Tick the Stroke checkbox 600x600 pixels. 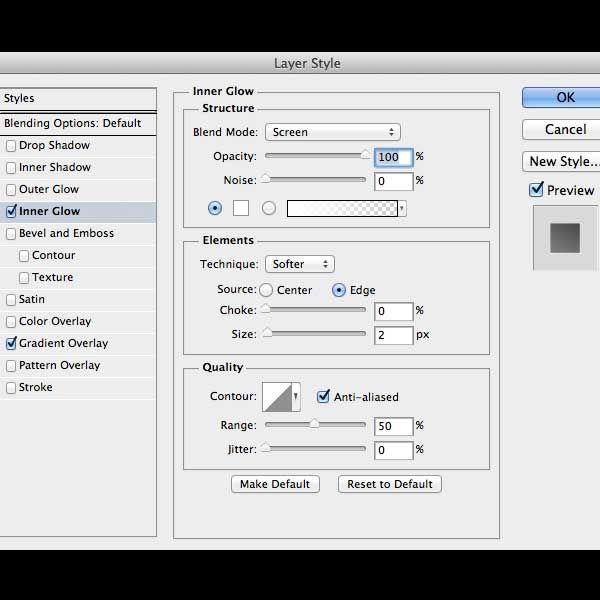[x=11, y=388]
